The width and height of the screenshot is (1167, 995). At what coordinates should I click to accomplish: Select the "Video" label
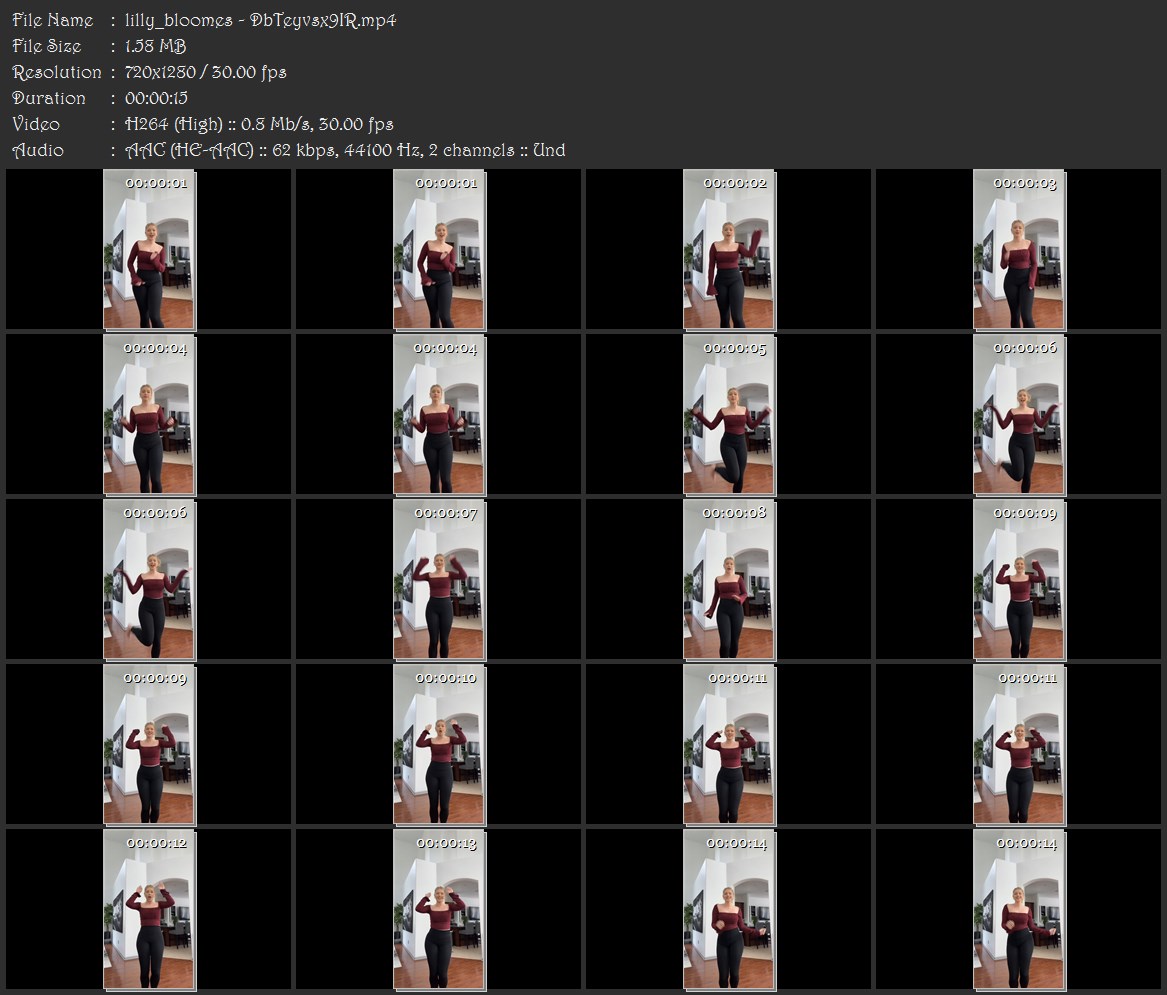click(x=36, y=124)
